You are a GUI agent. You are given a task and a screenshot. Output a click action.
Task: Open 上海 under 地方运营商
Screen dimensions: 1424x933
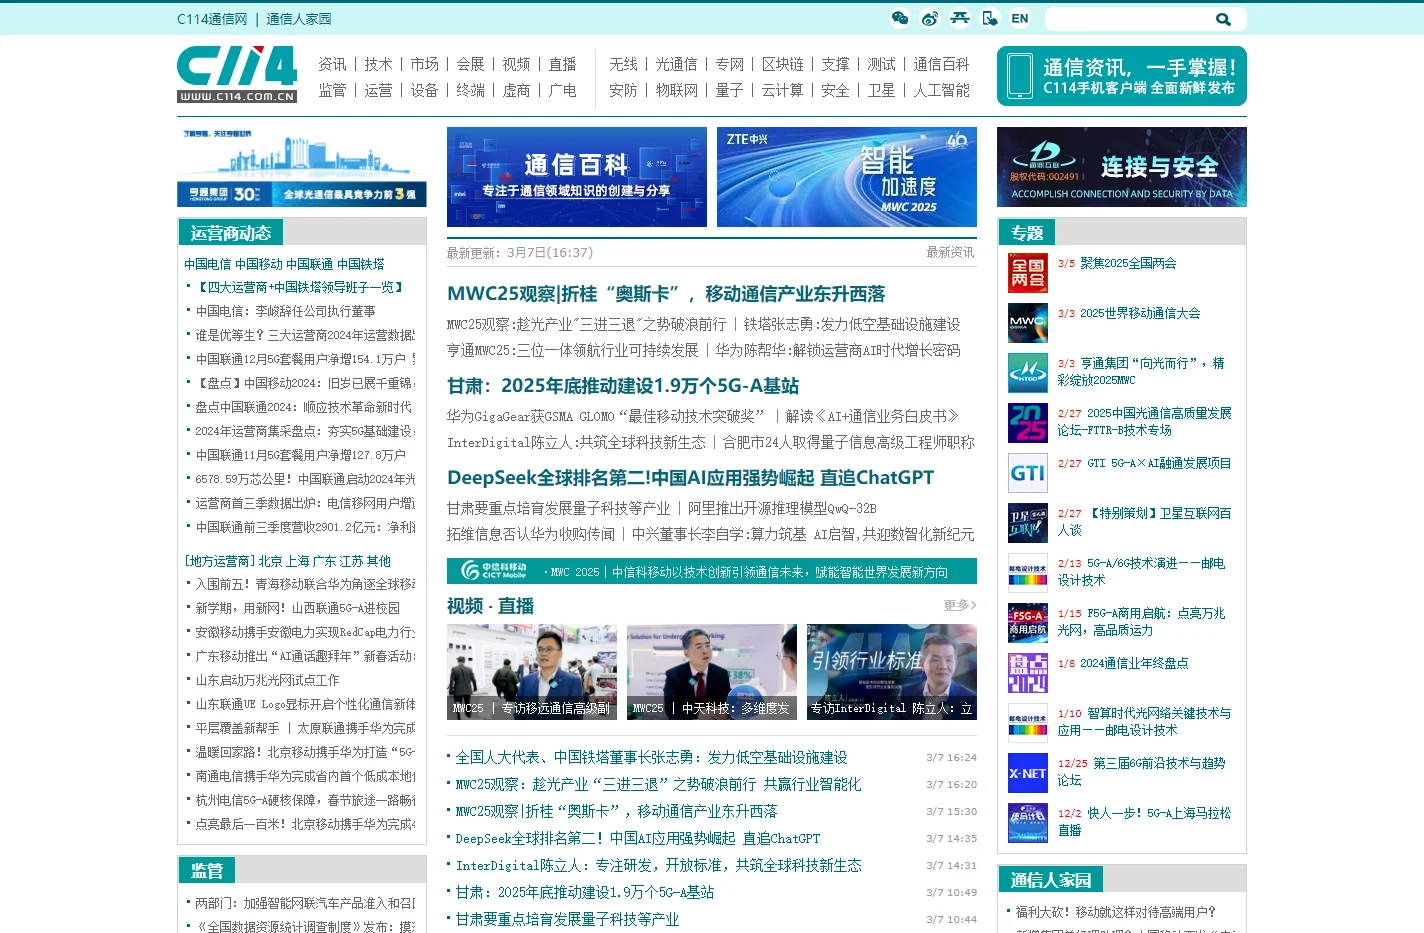point(299,561)
